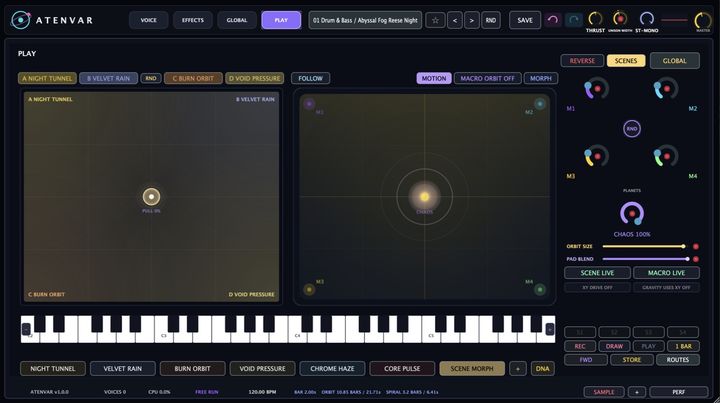Click the SCENE MORPH button

pos(472,369)
